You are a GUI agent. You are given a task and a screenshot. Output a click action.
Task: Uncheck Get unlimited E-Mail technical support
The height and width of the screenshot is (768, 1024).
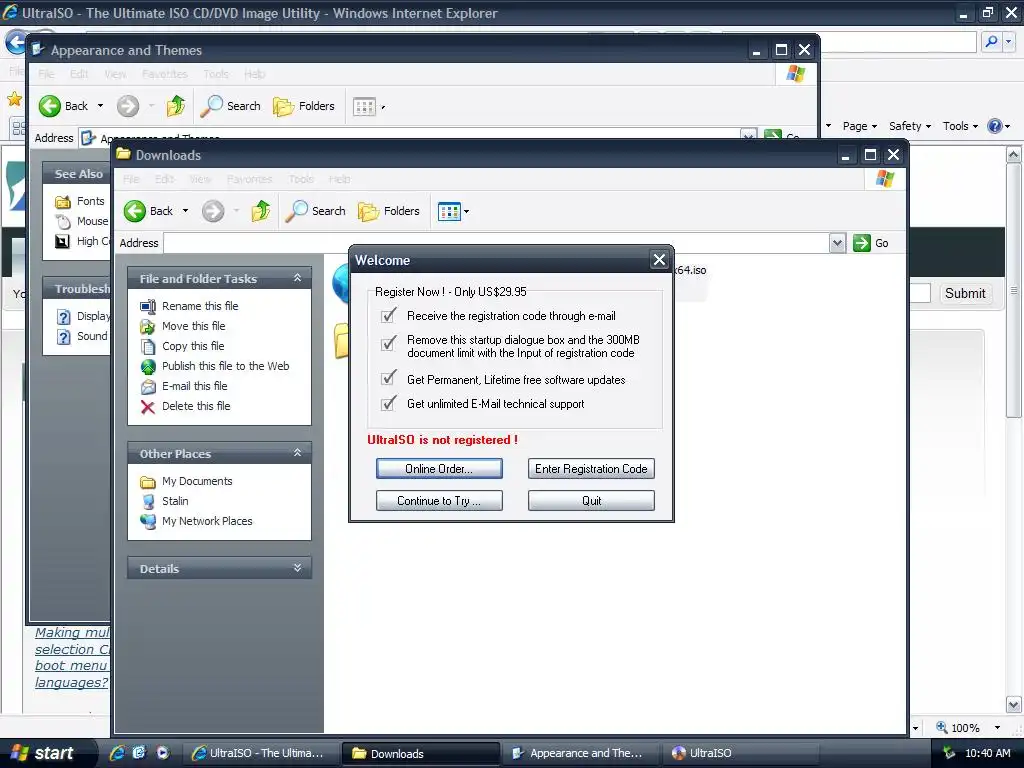click(388, 404)
